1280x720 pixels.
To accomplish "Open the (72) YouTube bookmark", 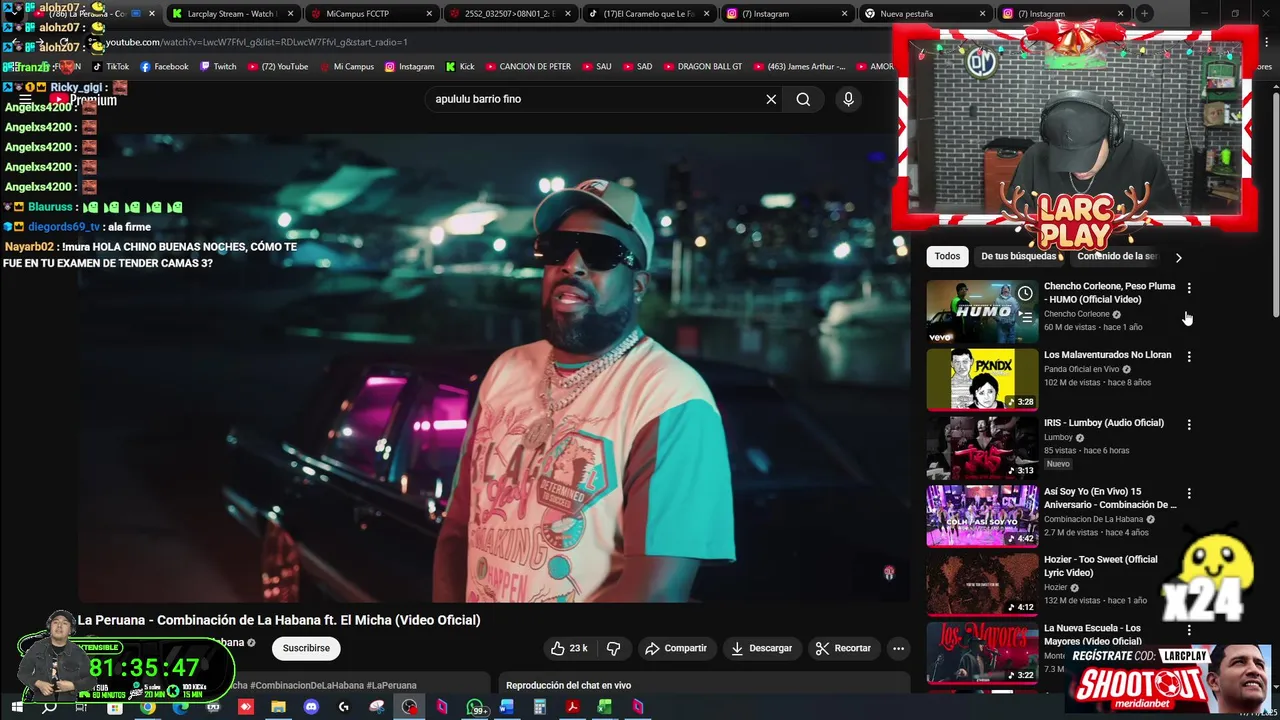I will [x=277, y=67].
